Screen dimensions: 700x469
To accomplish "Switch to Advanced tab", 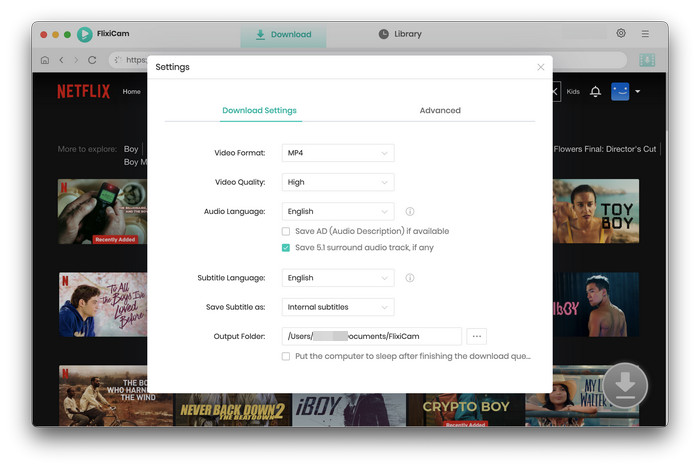I will (440, 110).
